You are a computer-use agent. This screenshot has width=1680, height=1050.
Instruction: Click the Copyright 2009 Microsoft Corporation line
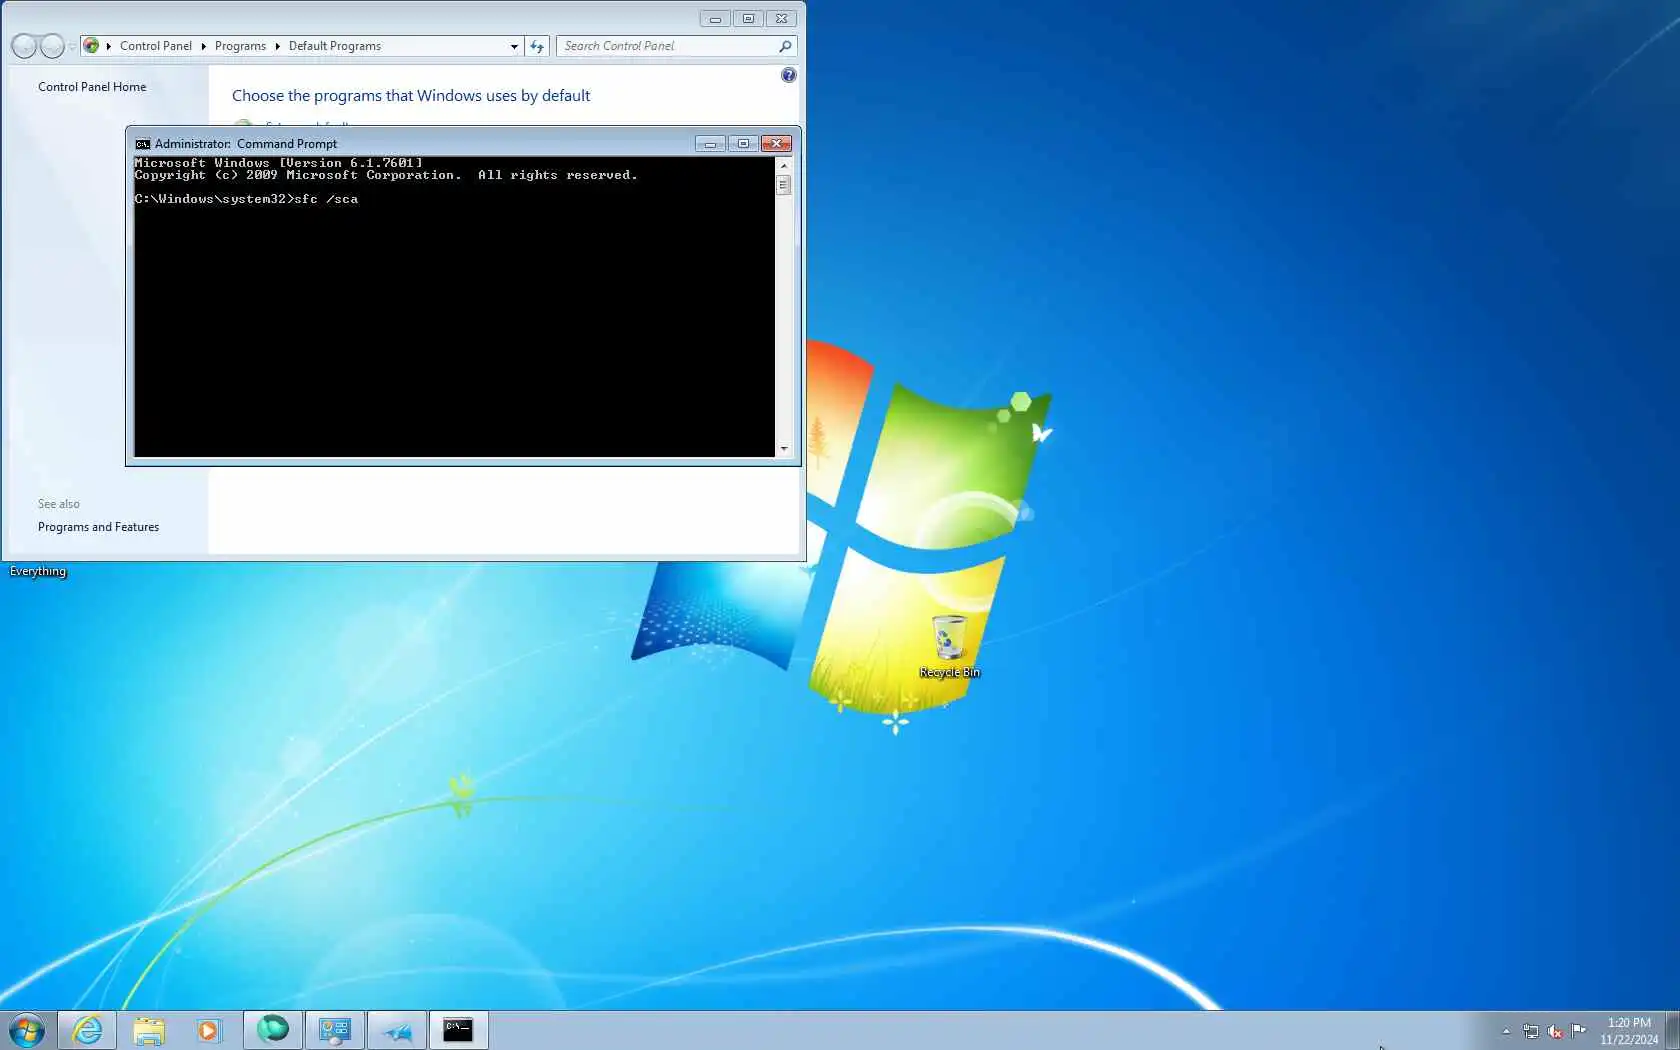coord(386,175)
